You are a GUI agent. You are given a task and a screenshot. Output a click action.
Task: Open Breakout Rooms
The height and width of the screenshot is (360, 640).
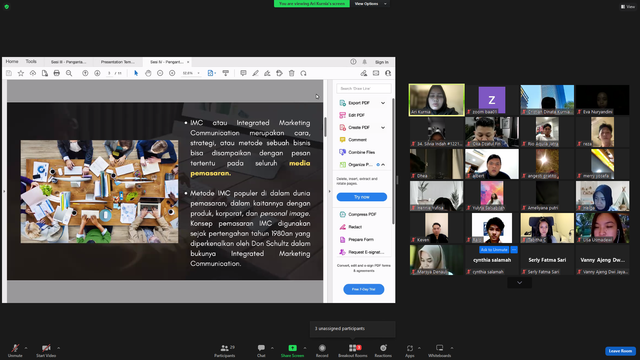tap(353, 351)
